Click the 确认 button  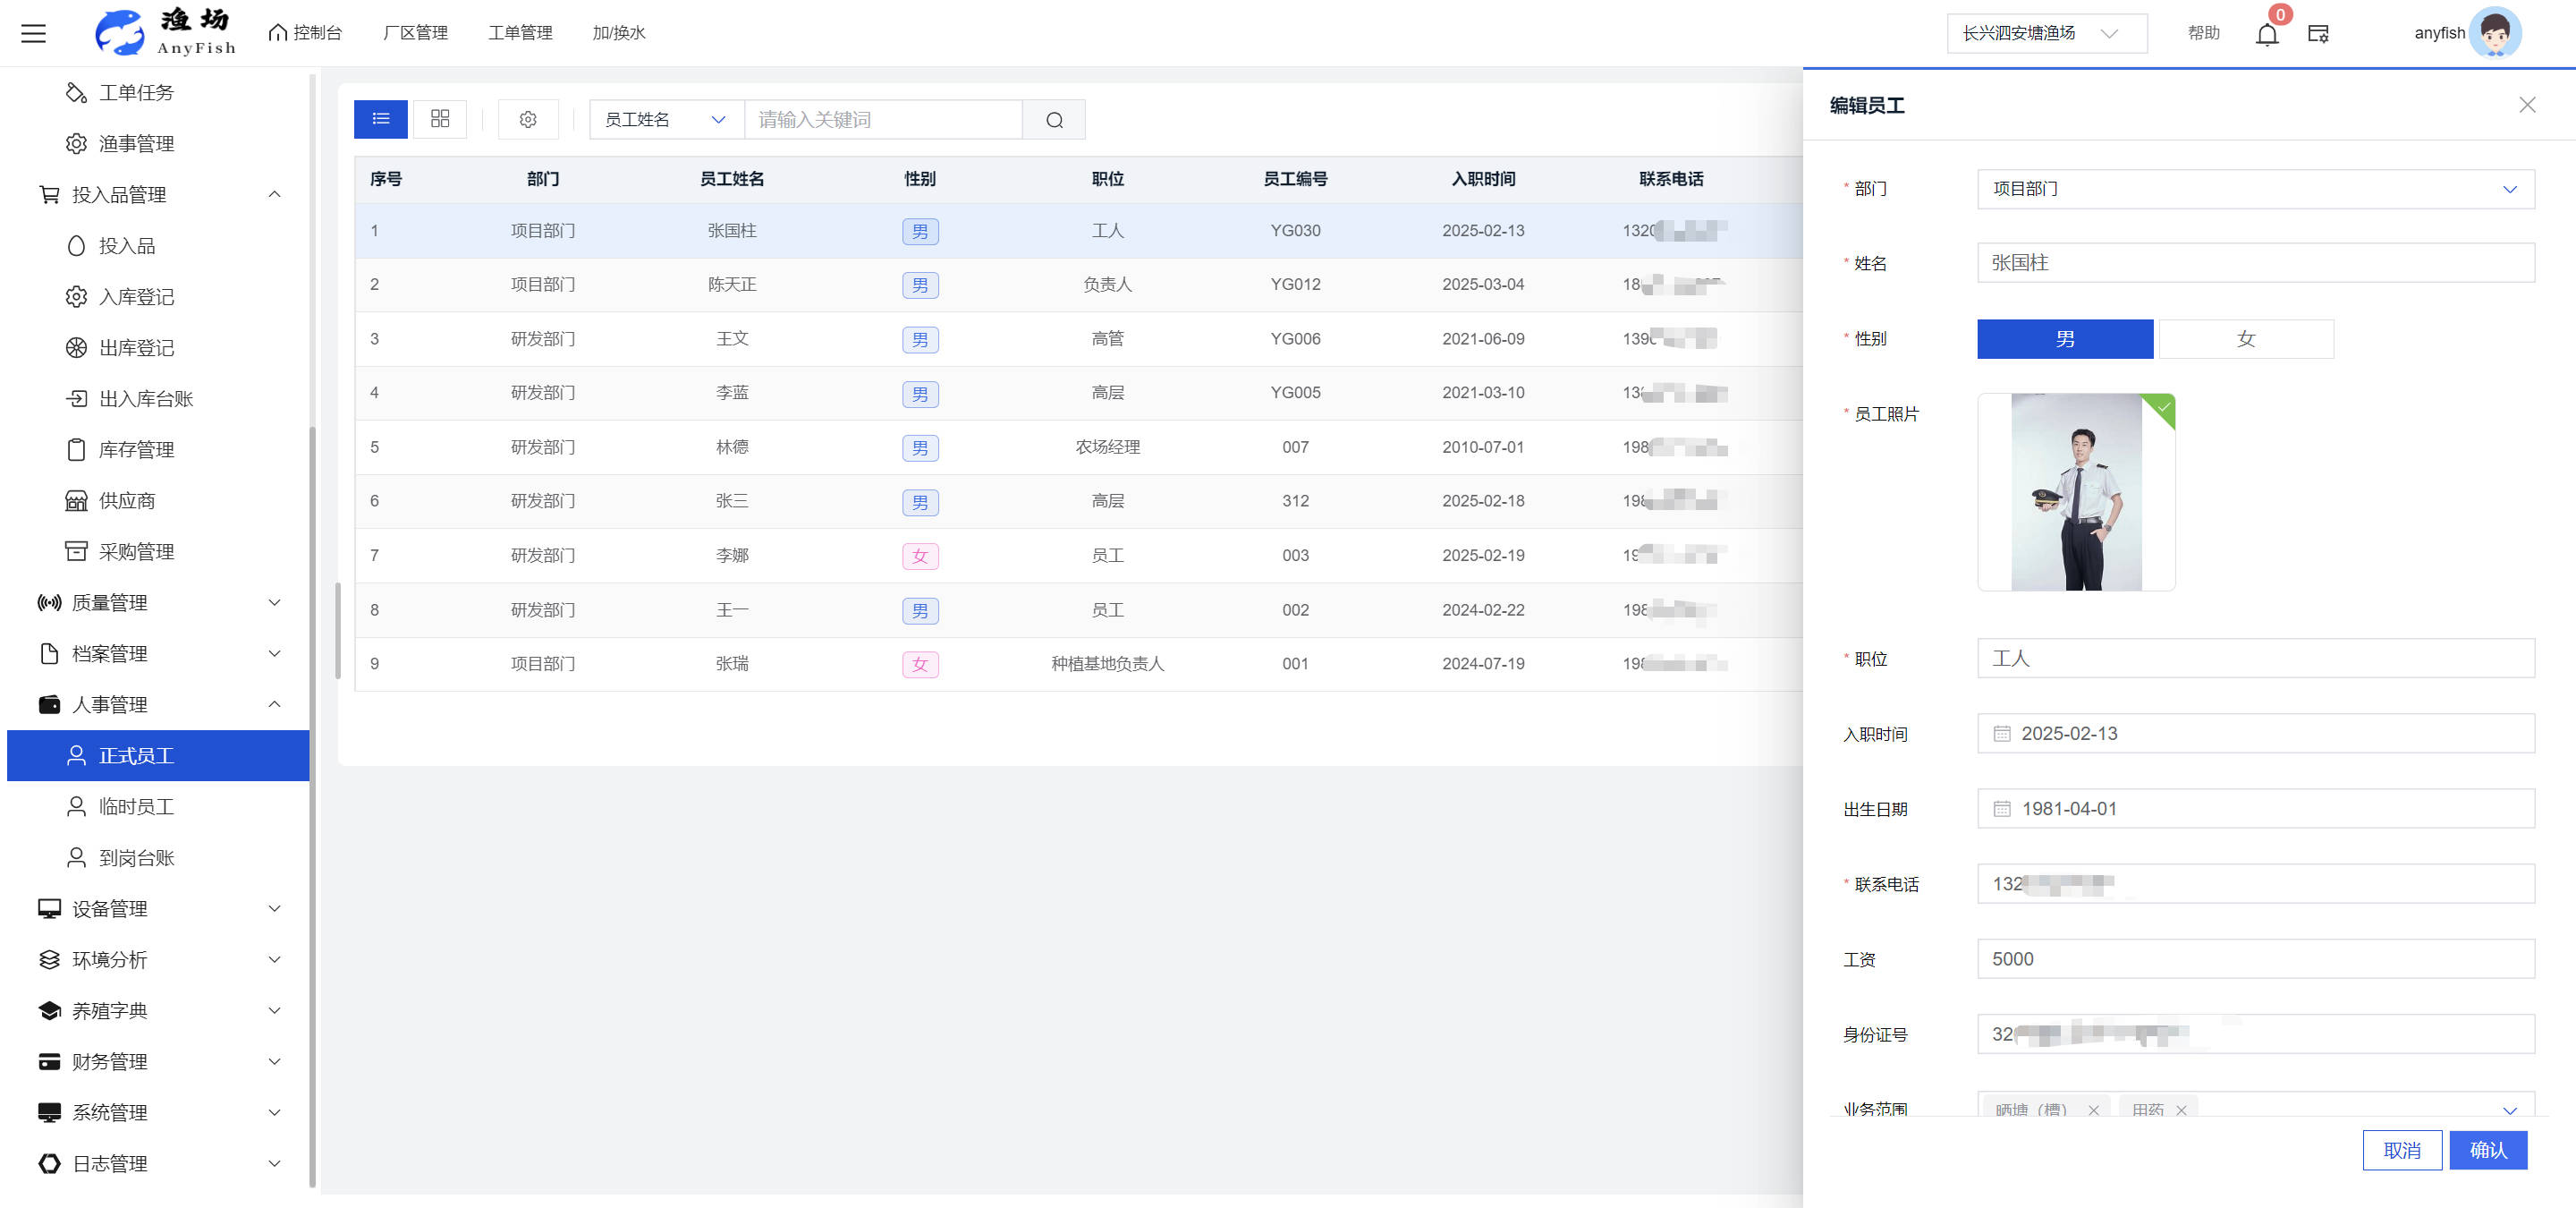[2487, 1149]
